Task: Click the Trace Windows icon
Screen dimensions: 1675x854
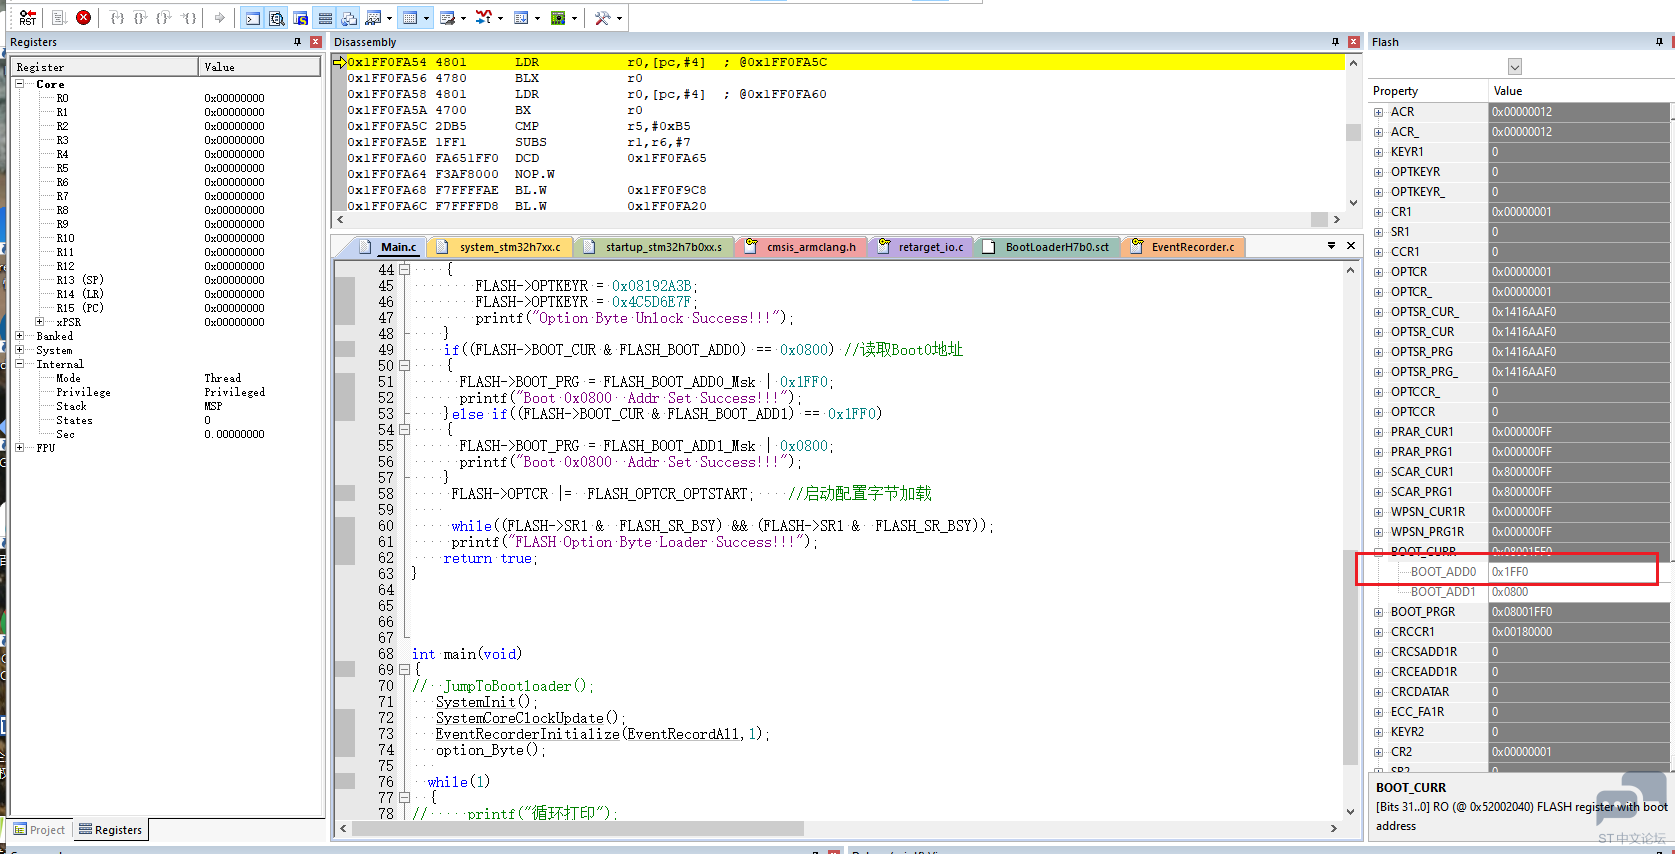Action: (x=521, y=17)
